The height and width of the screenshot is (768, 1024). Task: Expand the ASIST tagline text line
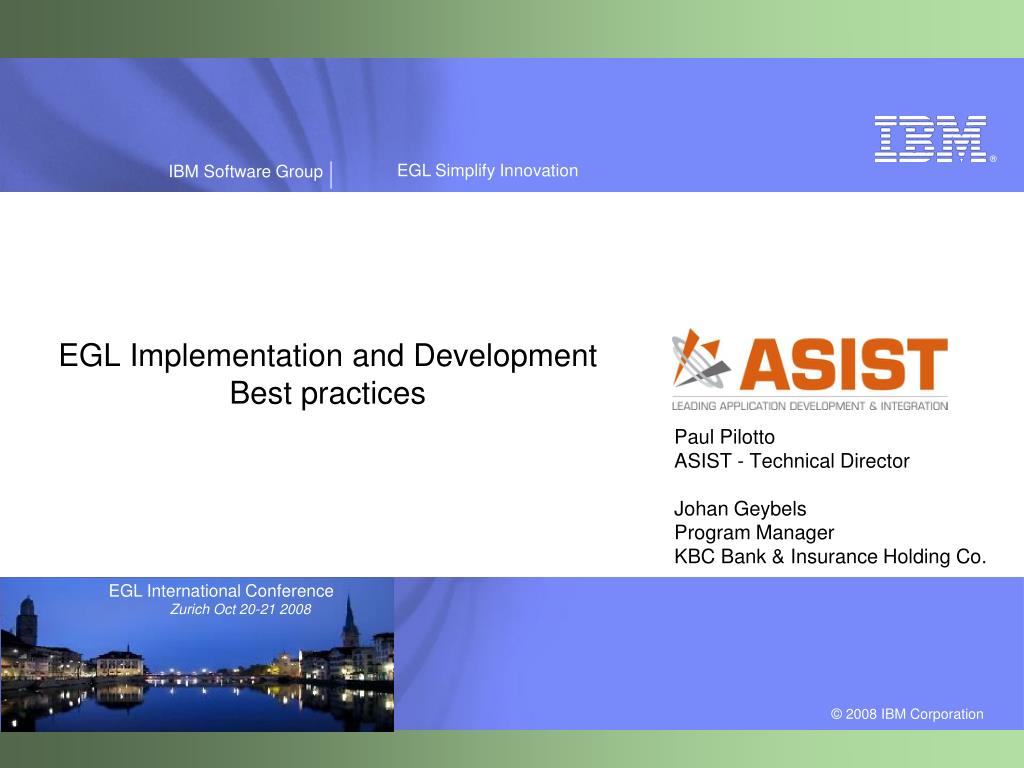point(812,406)
